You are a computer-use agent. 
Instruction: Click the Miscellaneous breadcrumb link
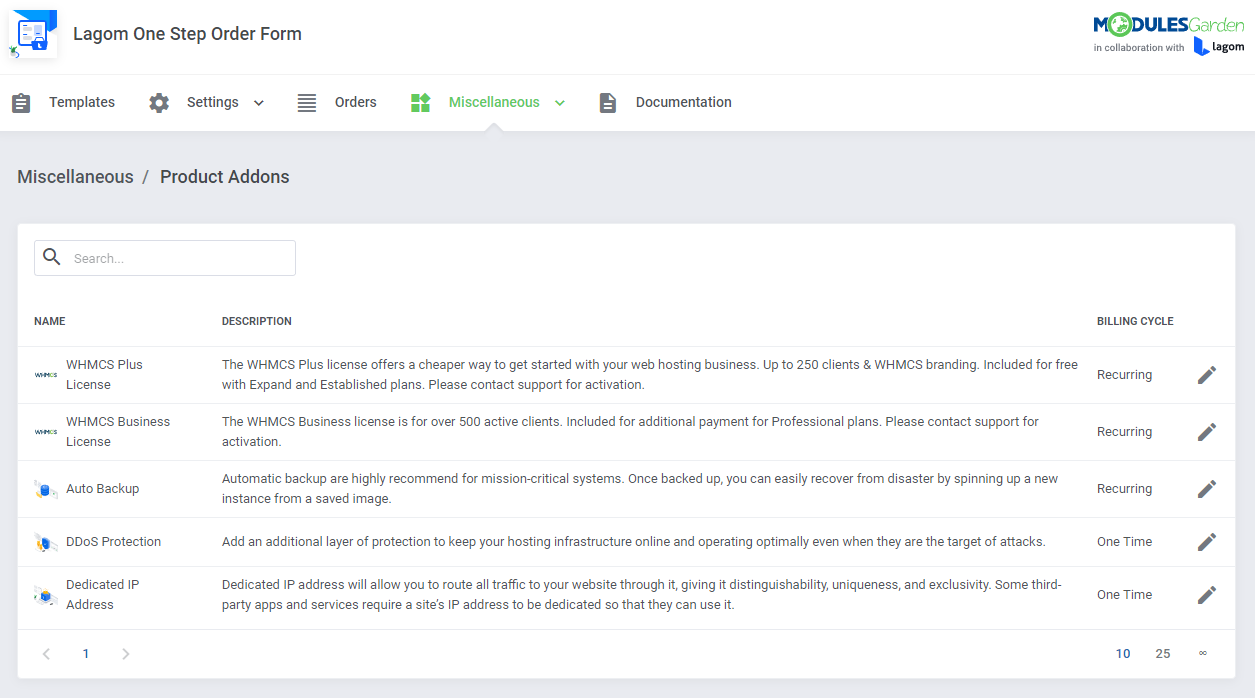75,176
